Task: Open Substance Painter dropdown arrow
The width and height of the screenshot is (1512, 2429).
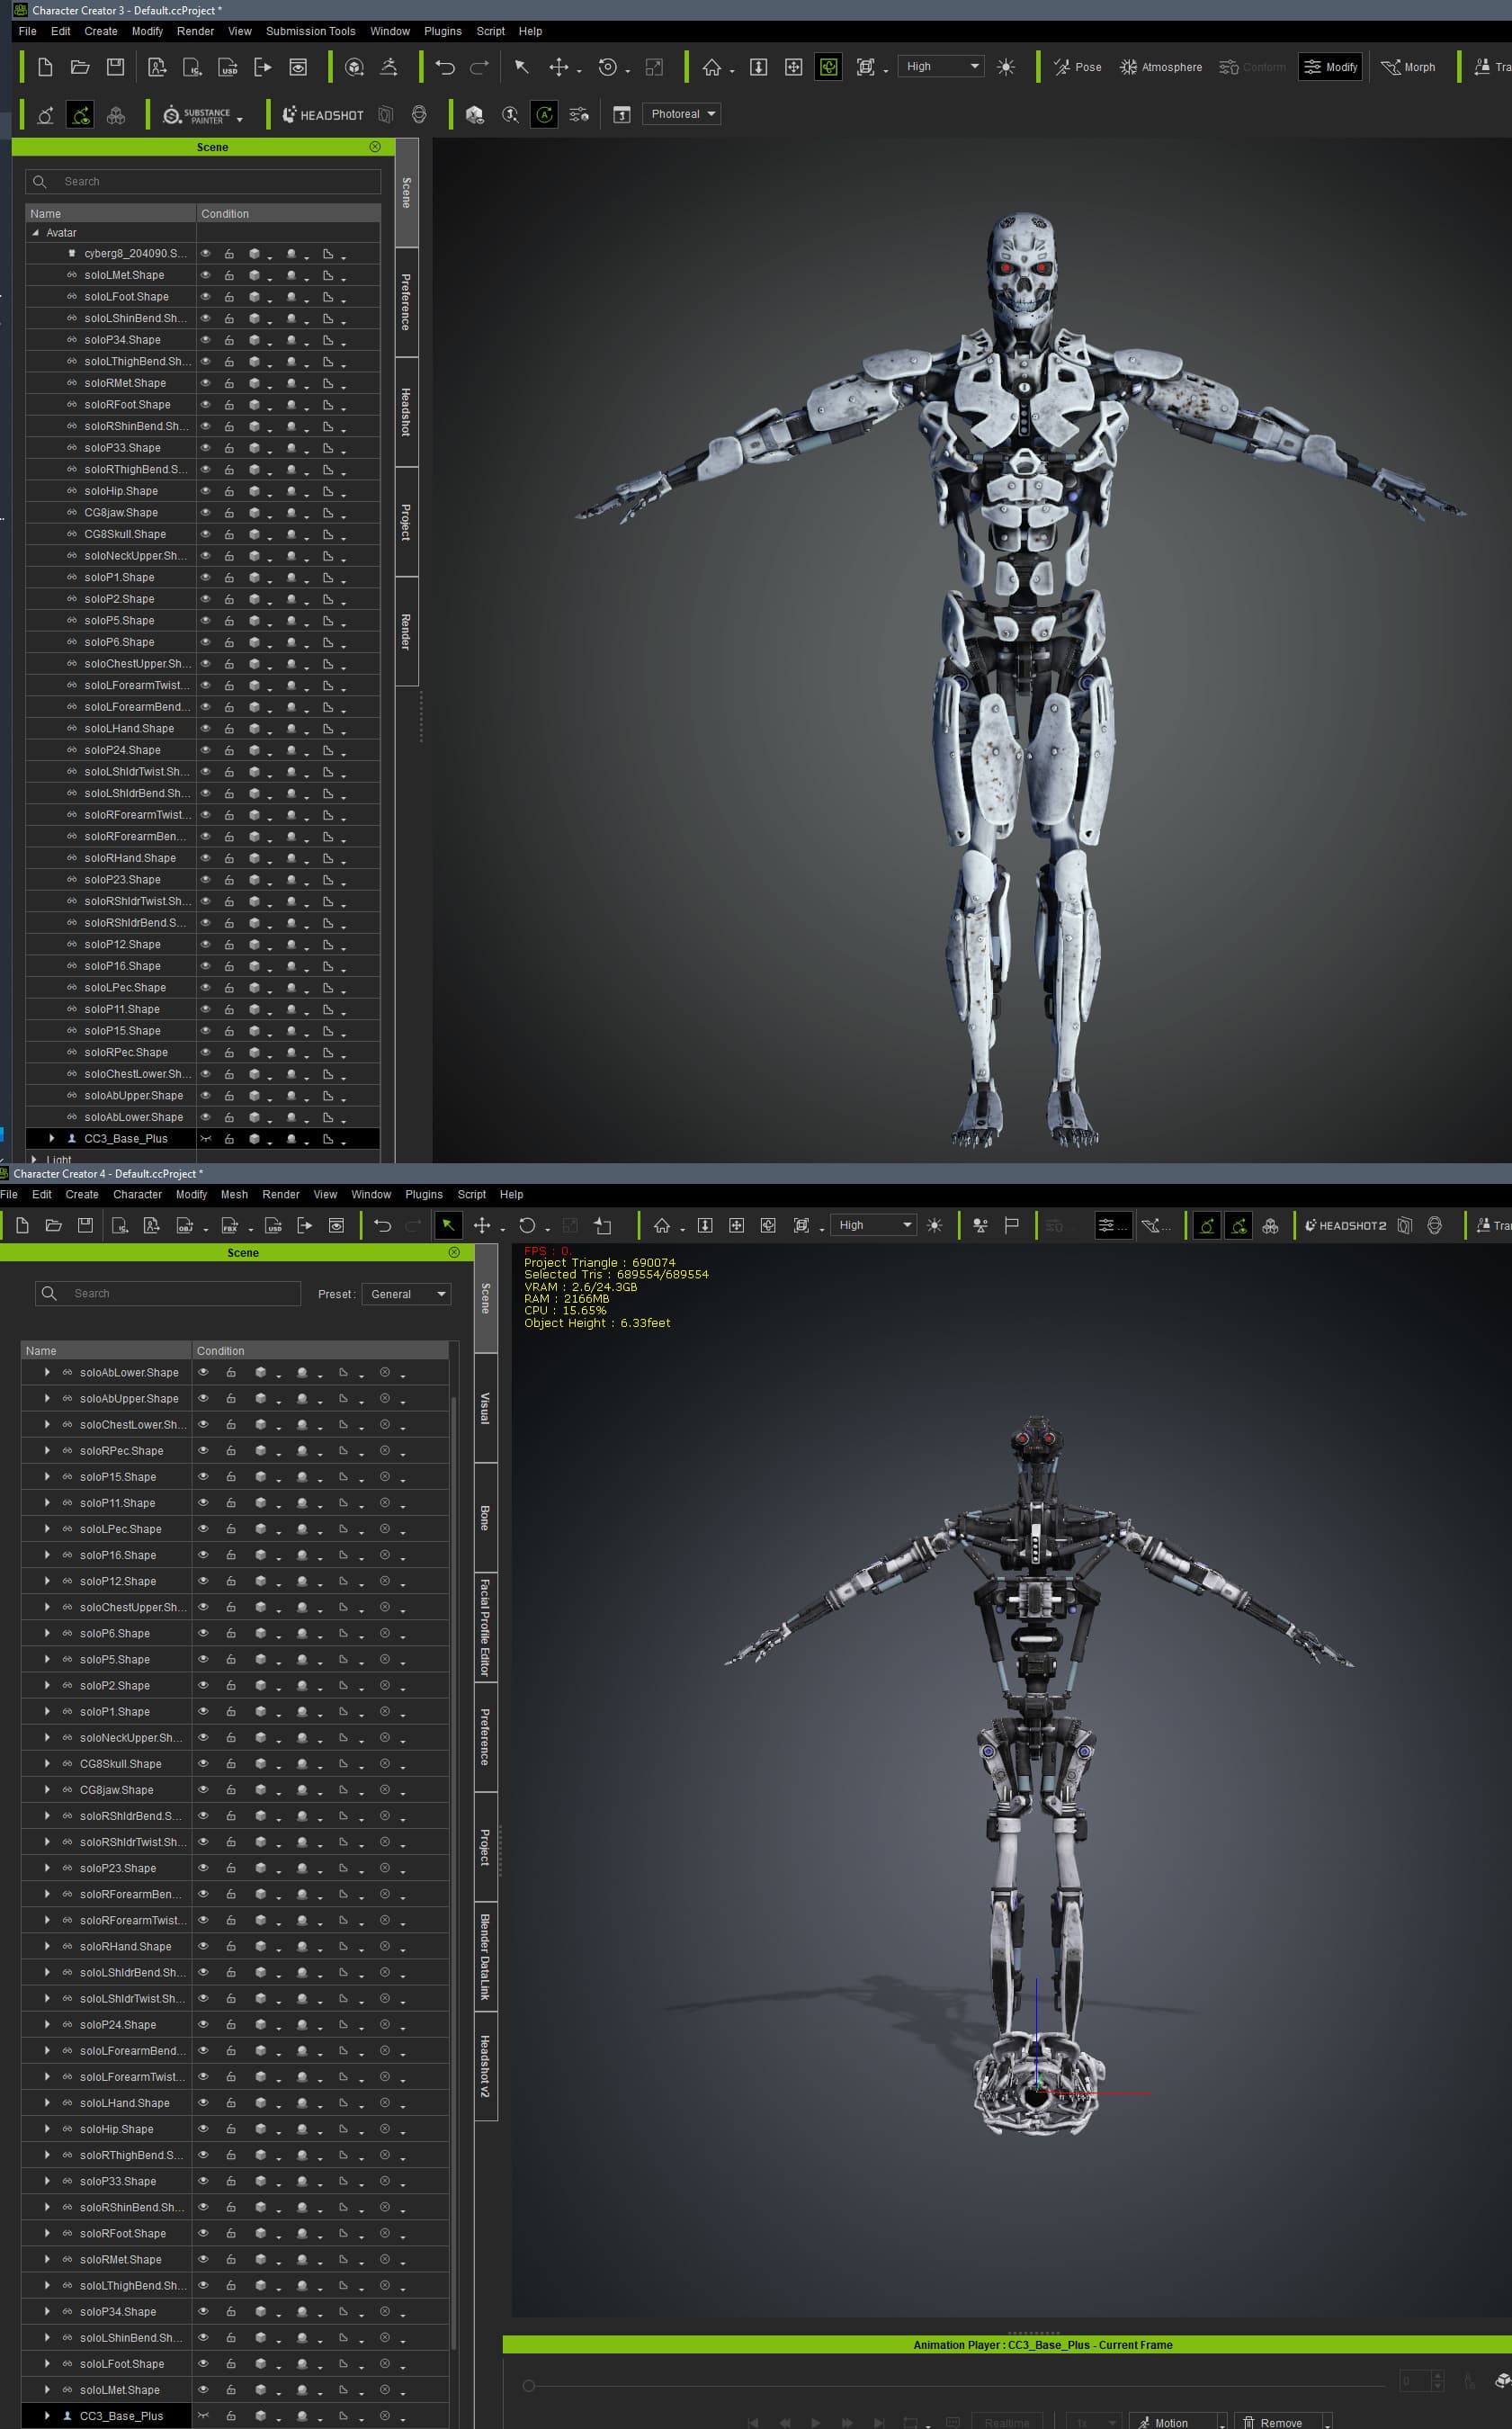Action: [240, 120]
